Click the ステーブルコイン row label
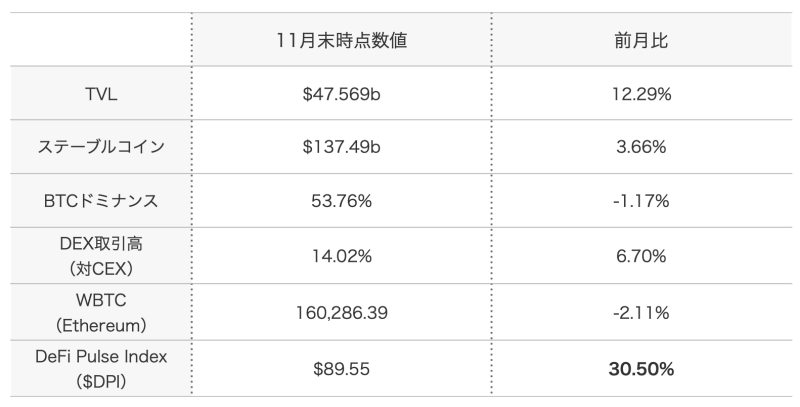The height and width of the screenshot is (407, 800). [x=101, y=147]
